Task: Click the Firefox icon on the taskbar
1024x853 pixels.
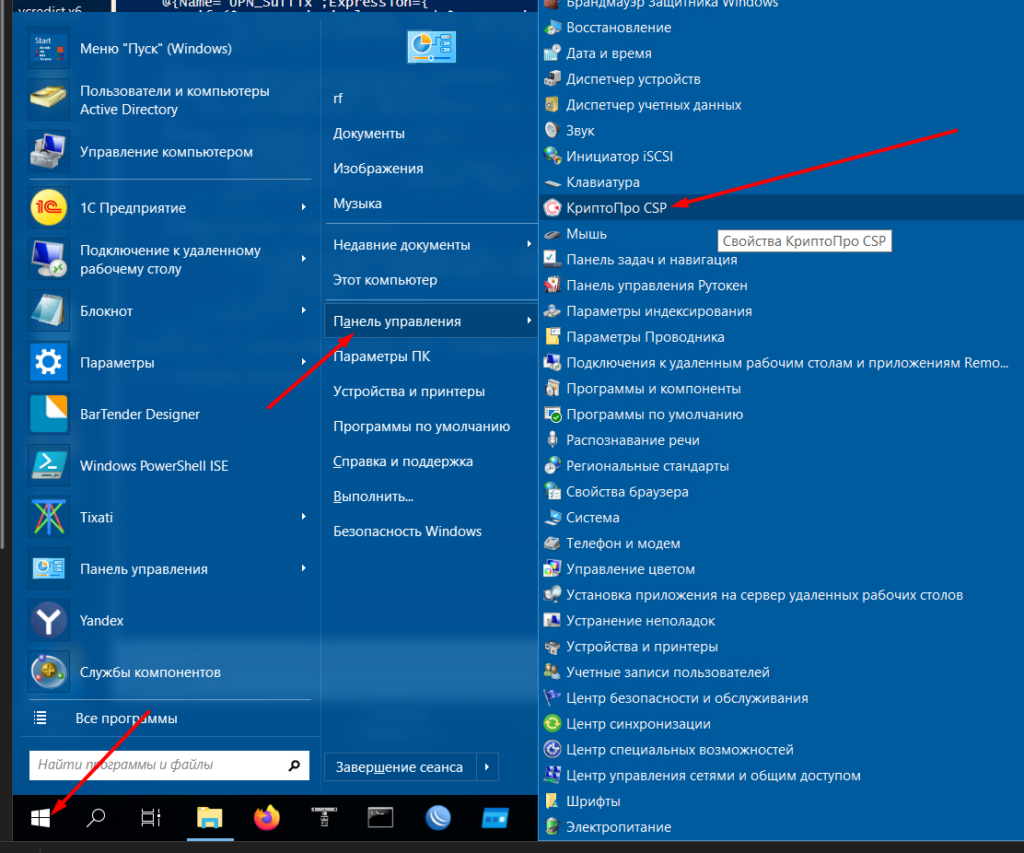Action: point(266,818)
